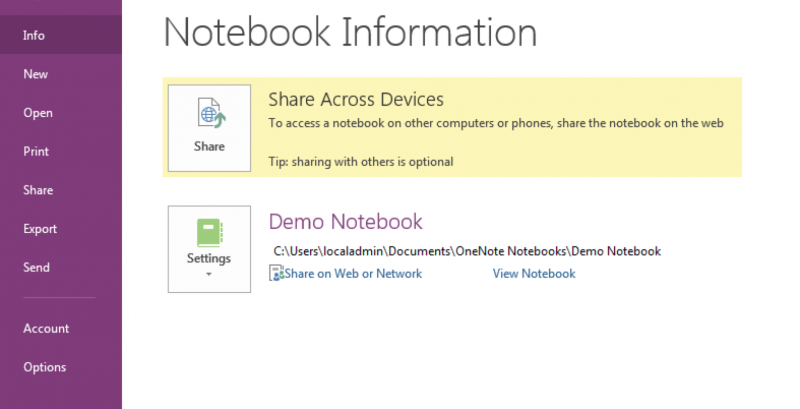Click the small icon beside Share on Web
Viewport: 800px width, 409px height.
tap(276, 274)
